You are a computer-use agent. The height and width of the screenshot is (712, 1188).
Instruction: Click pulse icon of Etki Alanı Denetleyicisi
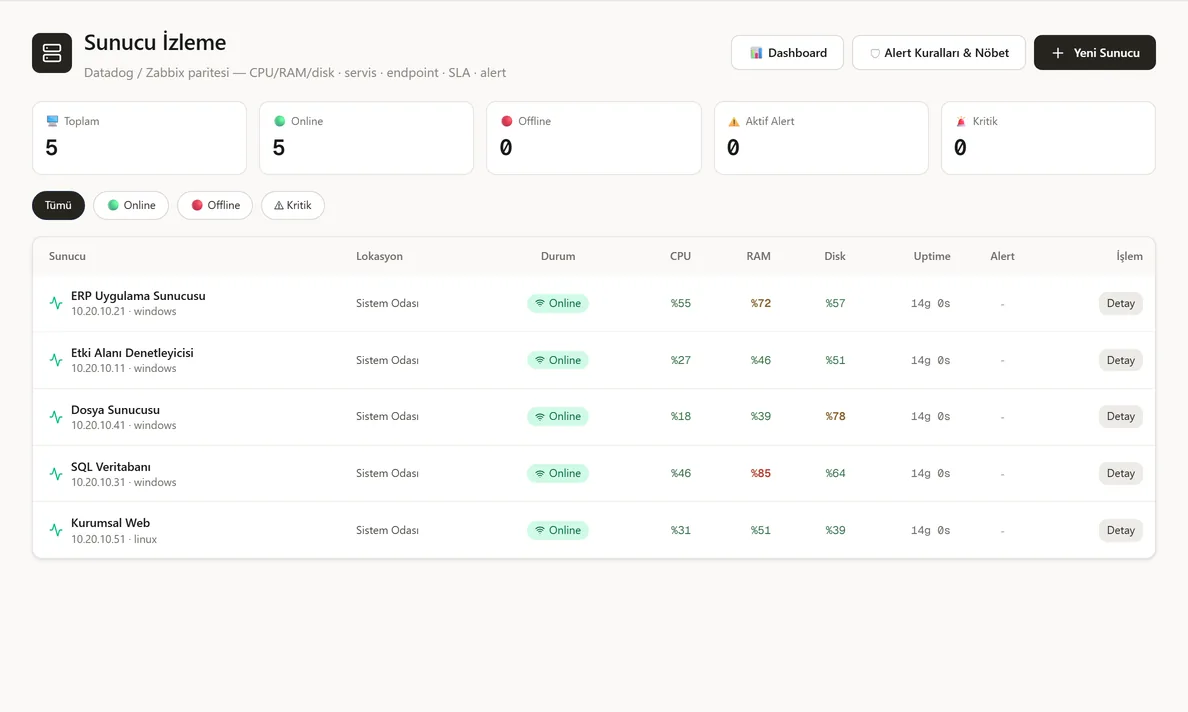click(56, 360)
